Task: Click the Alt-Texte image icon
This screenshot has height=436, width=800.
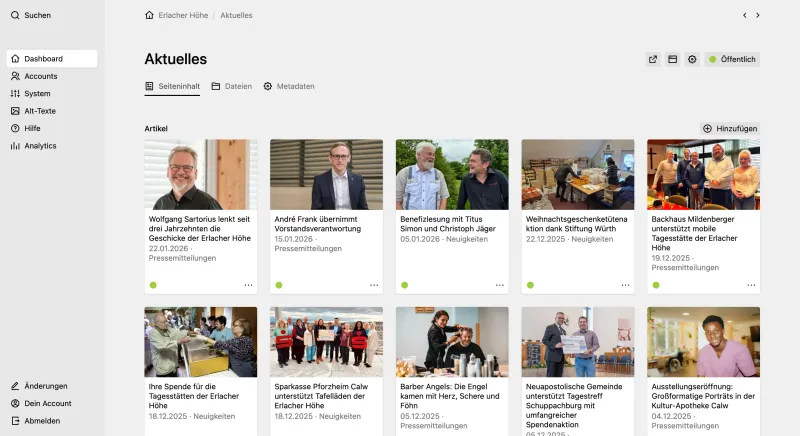Action: pos(15,111)
